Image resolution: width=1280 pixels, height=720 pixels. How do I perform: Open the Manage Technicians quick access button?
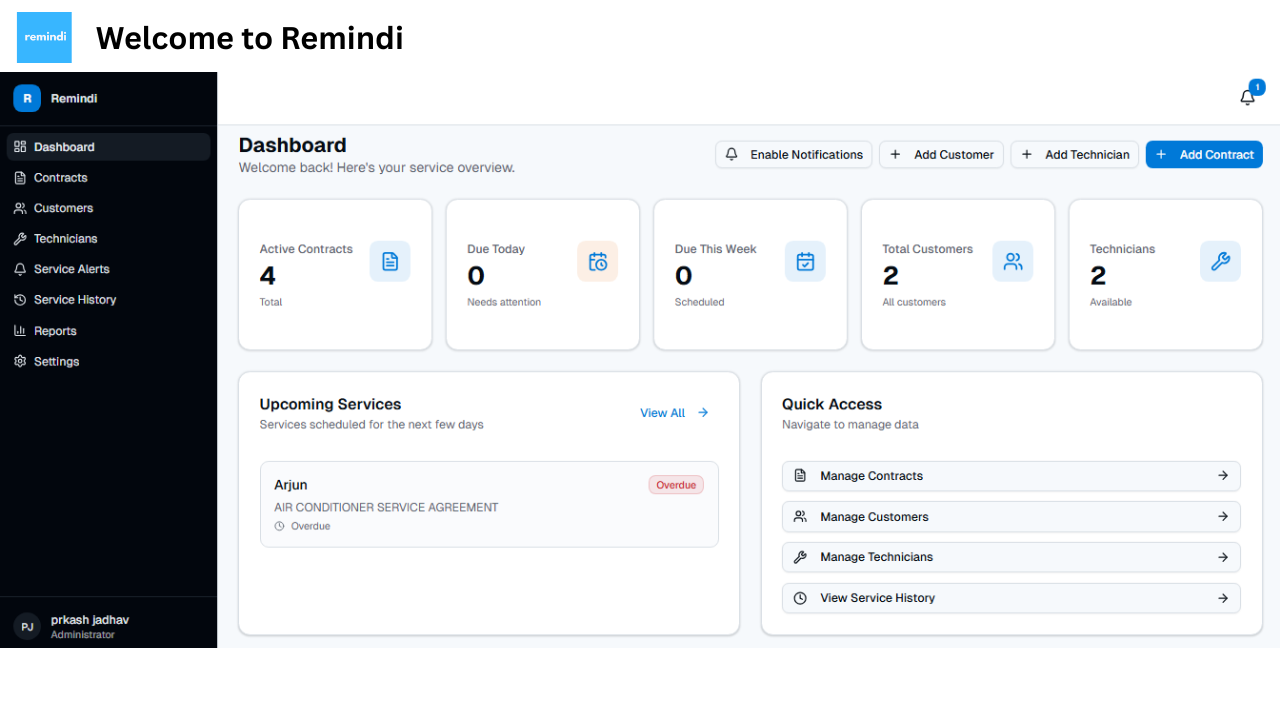tap(1011, 557)
